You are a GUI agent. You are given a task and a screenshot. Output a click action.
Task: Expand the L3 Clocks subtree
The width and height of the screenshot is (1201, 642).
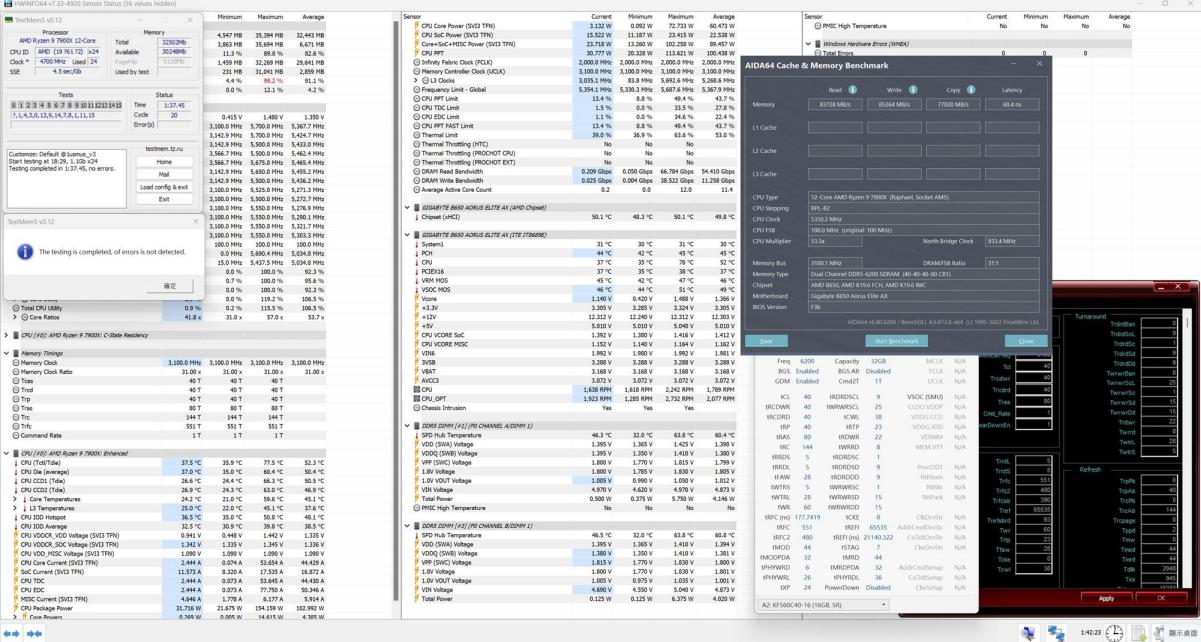tap(417, 80)
